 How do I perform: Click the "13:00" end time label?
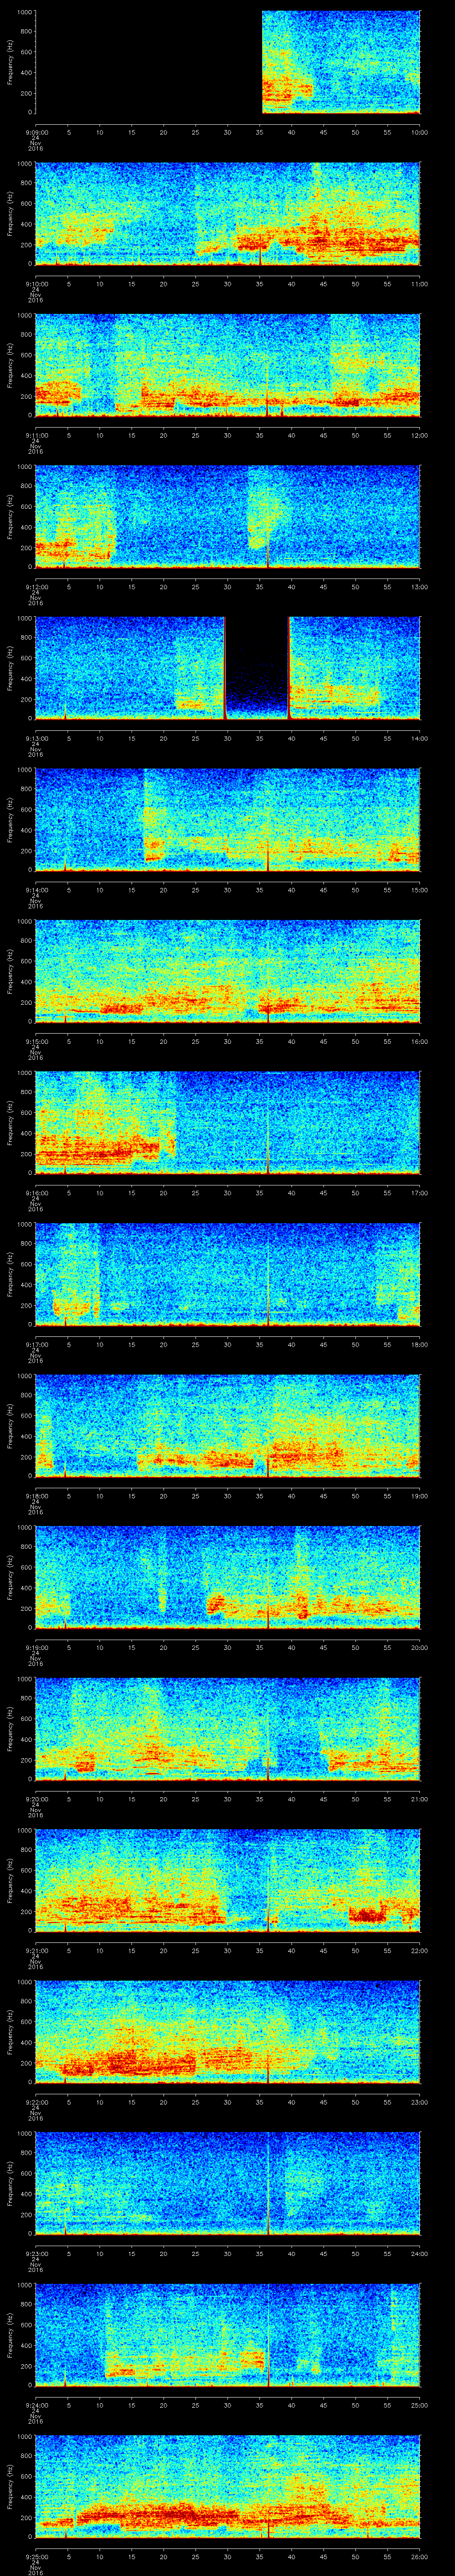(419, 587)
